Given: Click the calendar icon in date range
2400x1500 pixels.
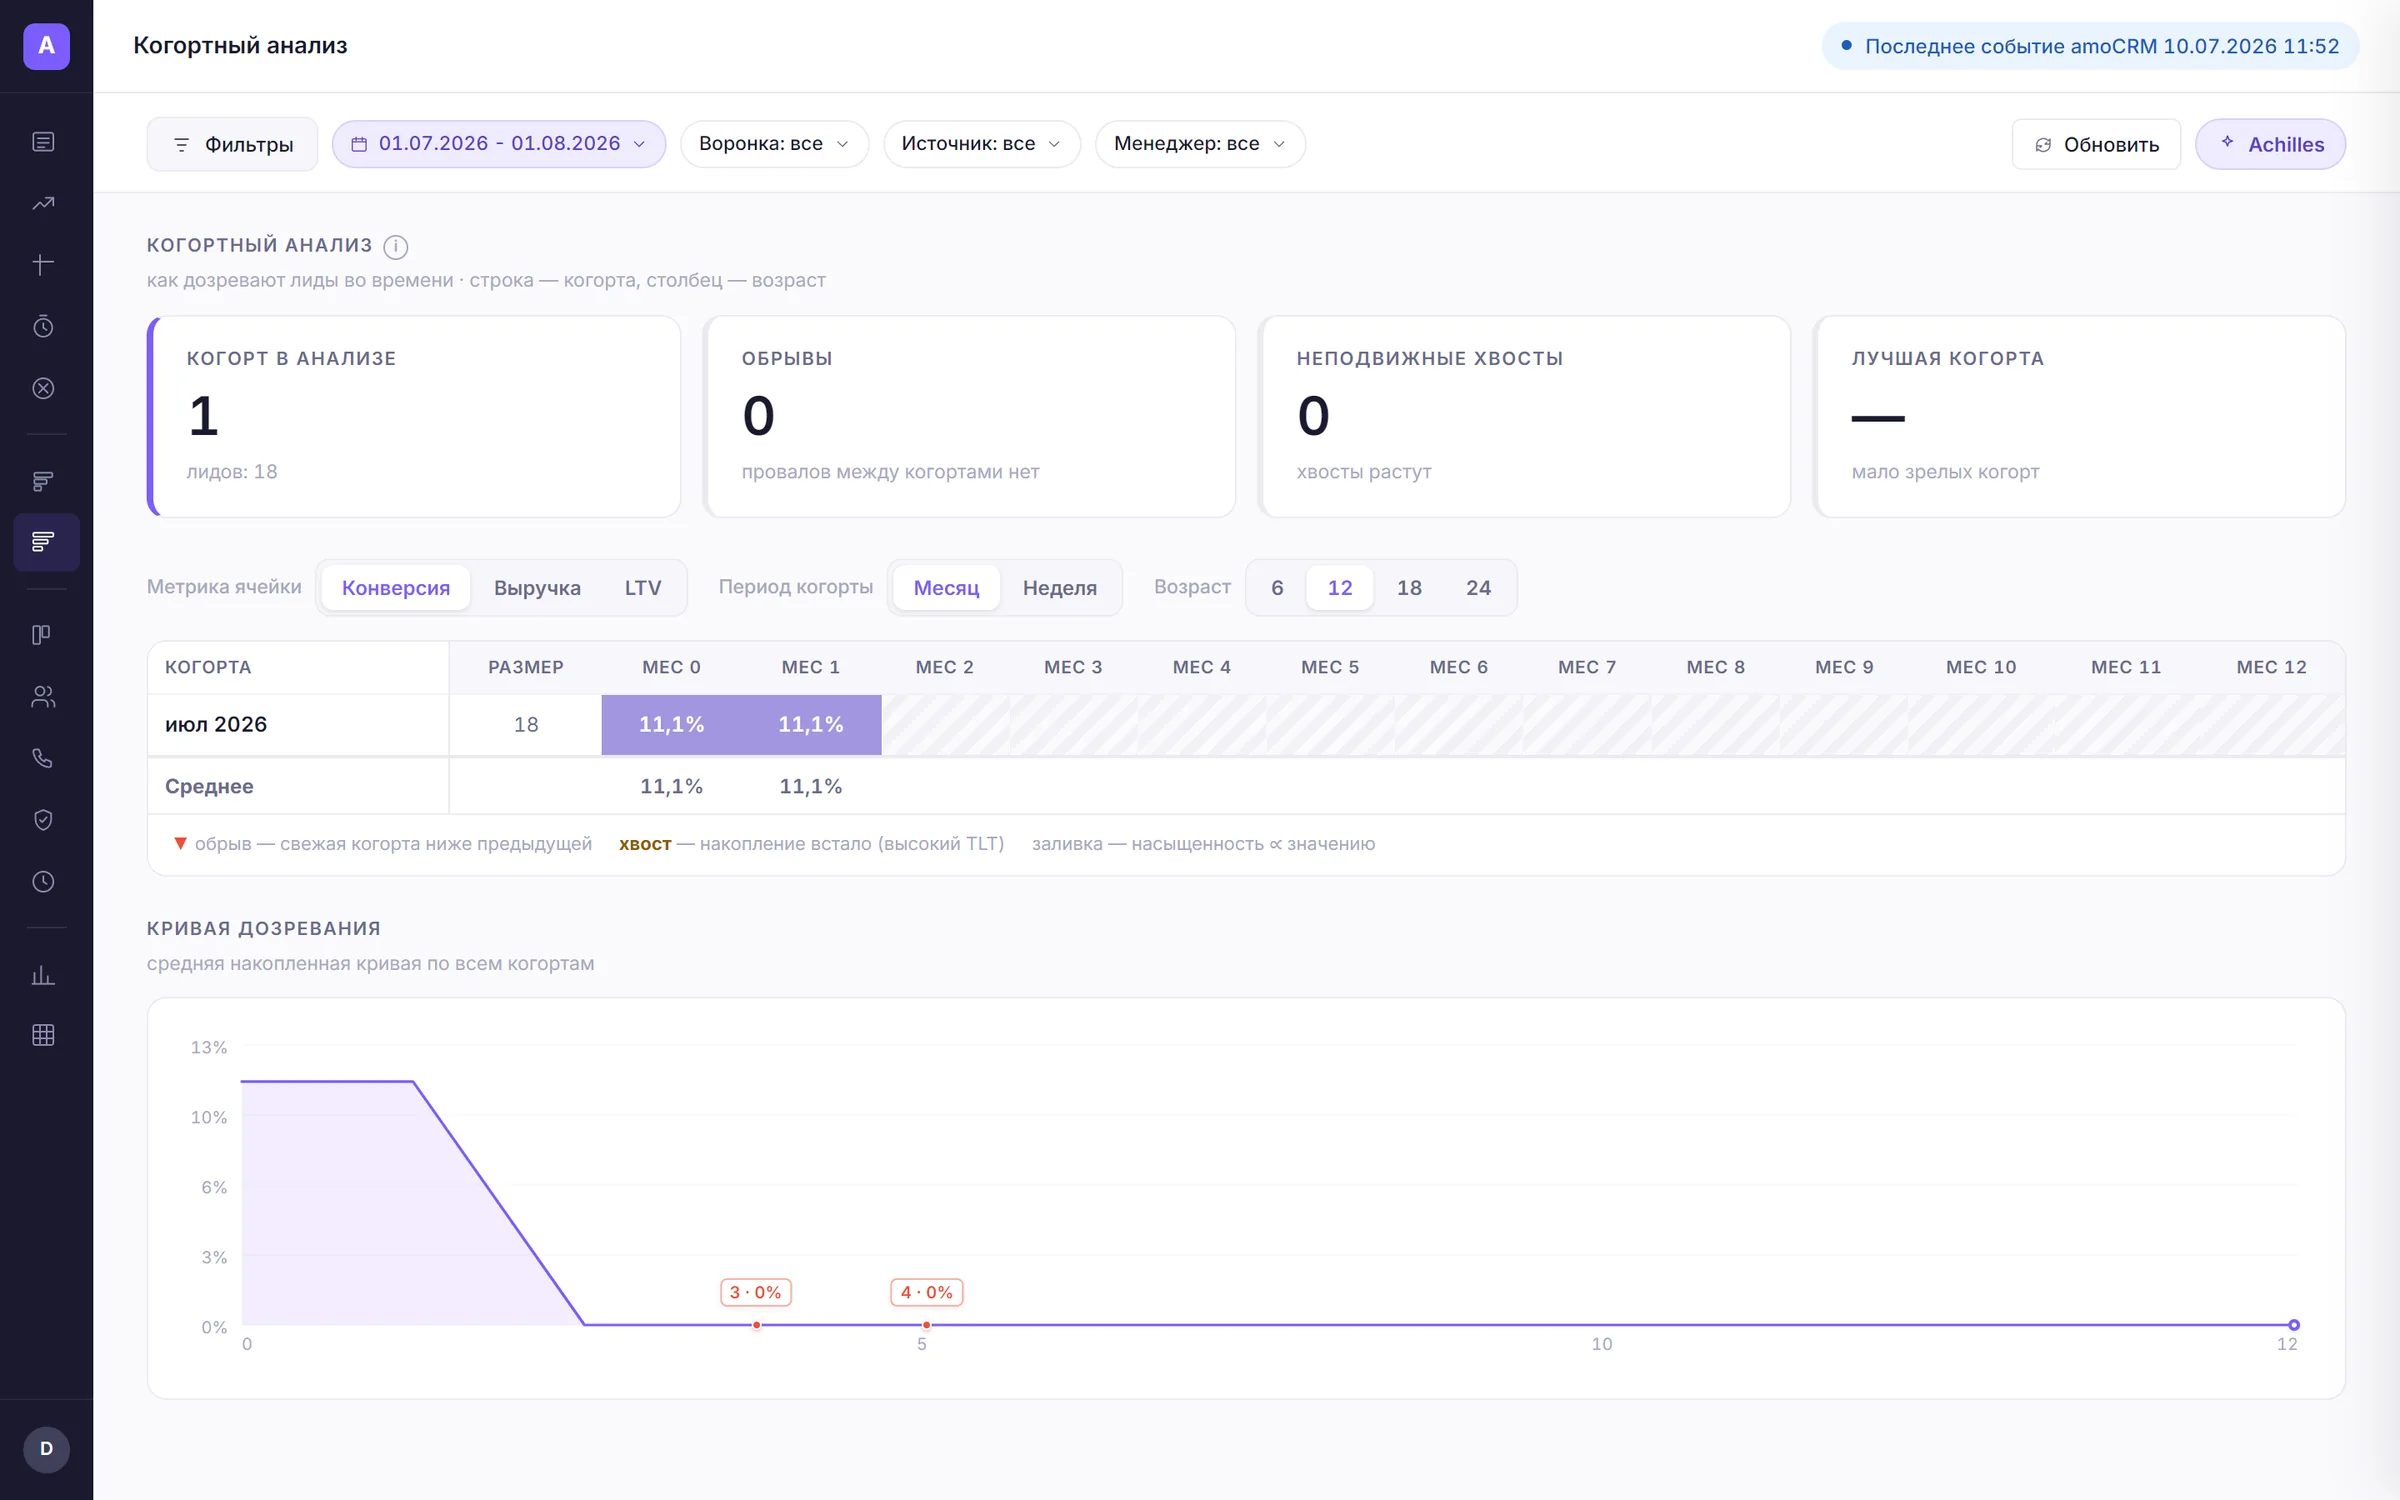Looking at the screenshot, I should point(359,144).
